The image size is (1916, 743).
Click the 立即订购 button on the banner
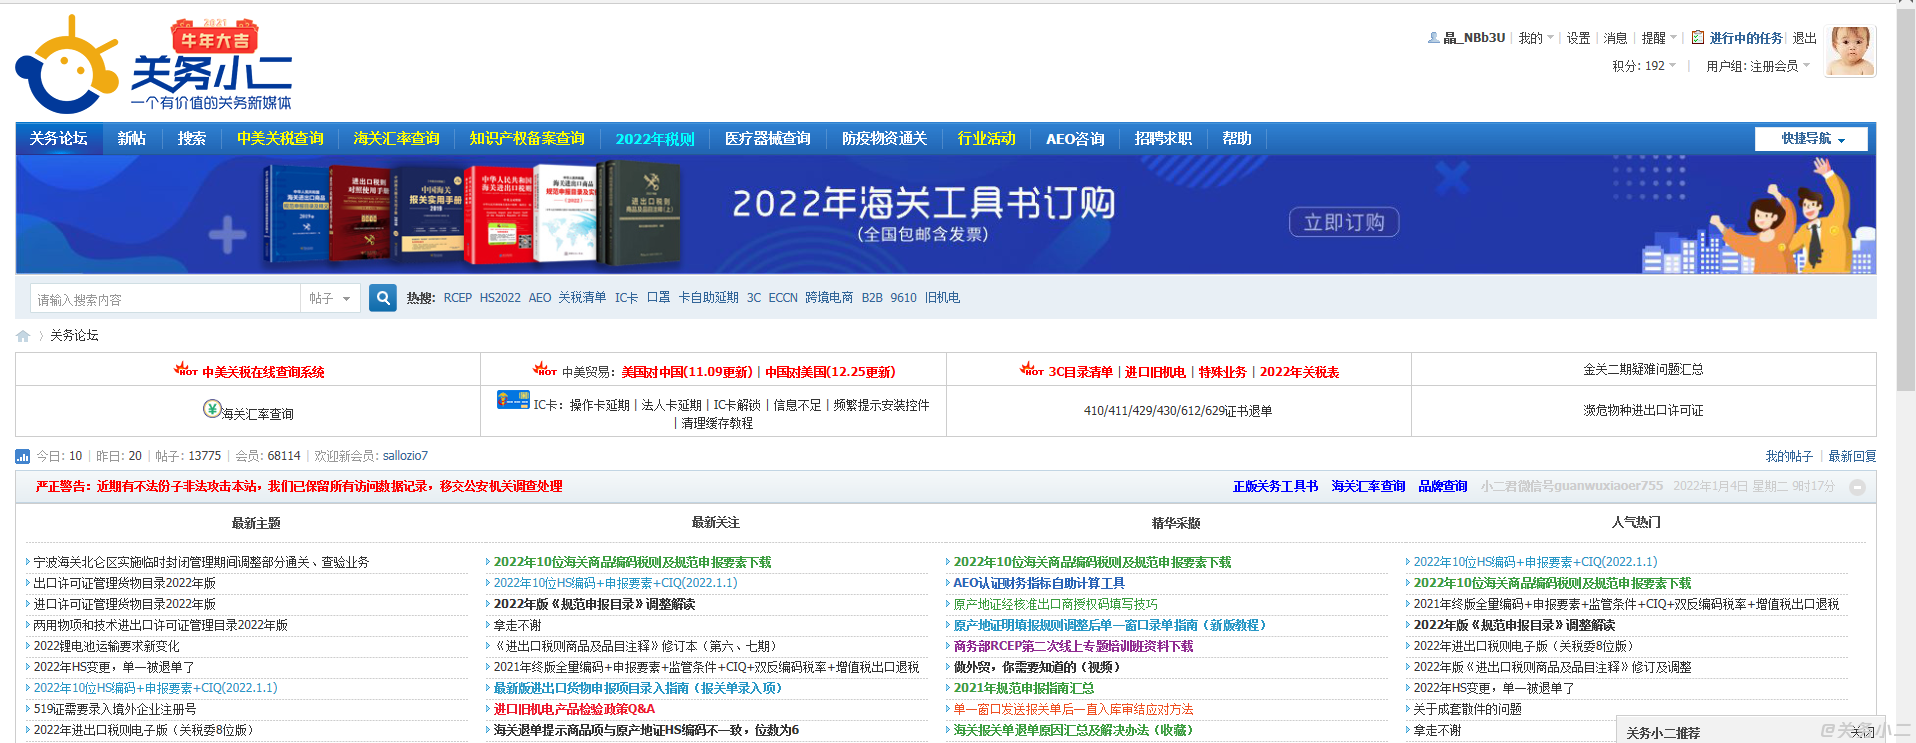[1344, 222]
